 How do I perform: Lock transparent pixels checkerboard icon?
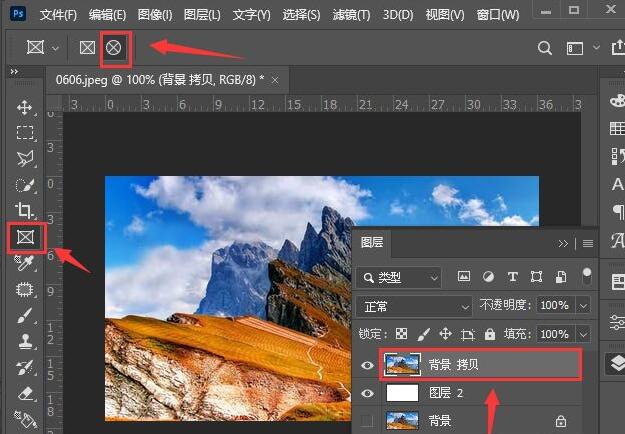[401, 334]
